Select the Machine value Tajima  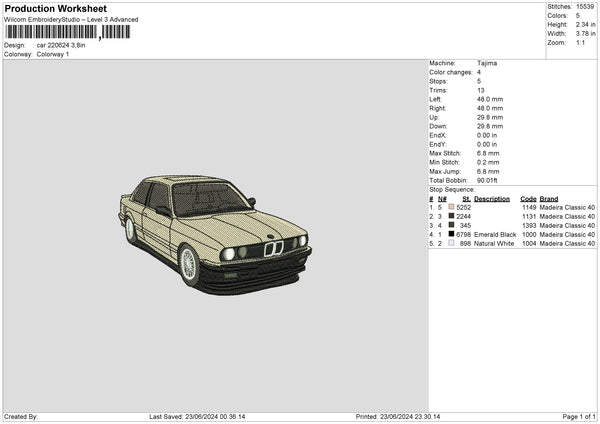point(487,63)
